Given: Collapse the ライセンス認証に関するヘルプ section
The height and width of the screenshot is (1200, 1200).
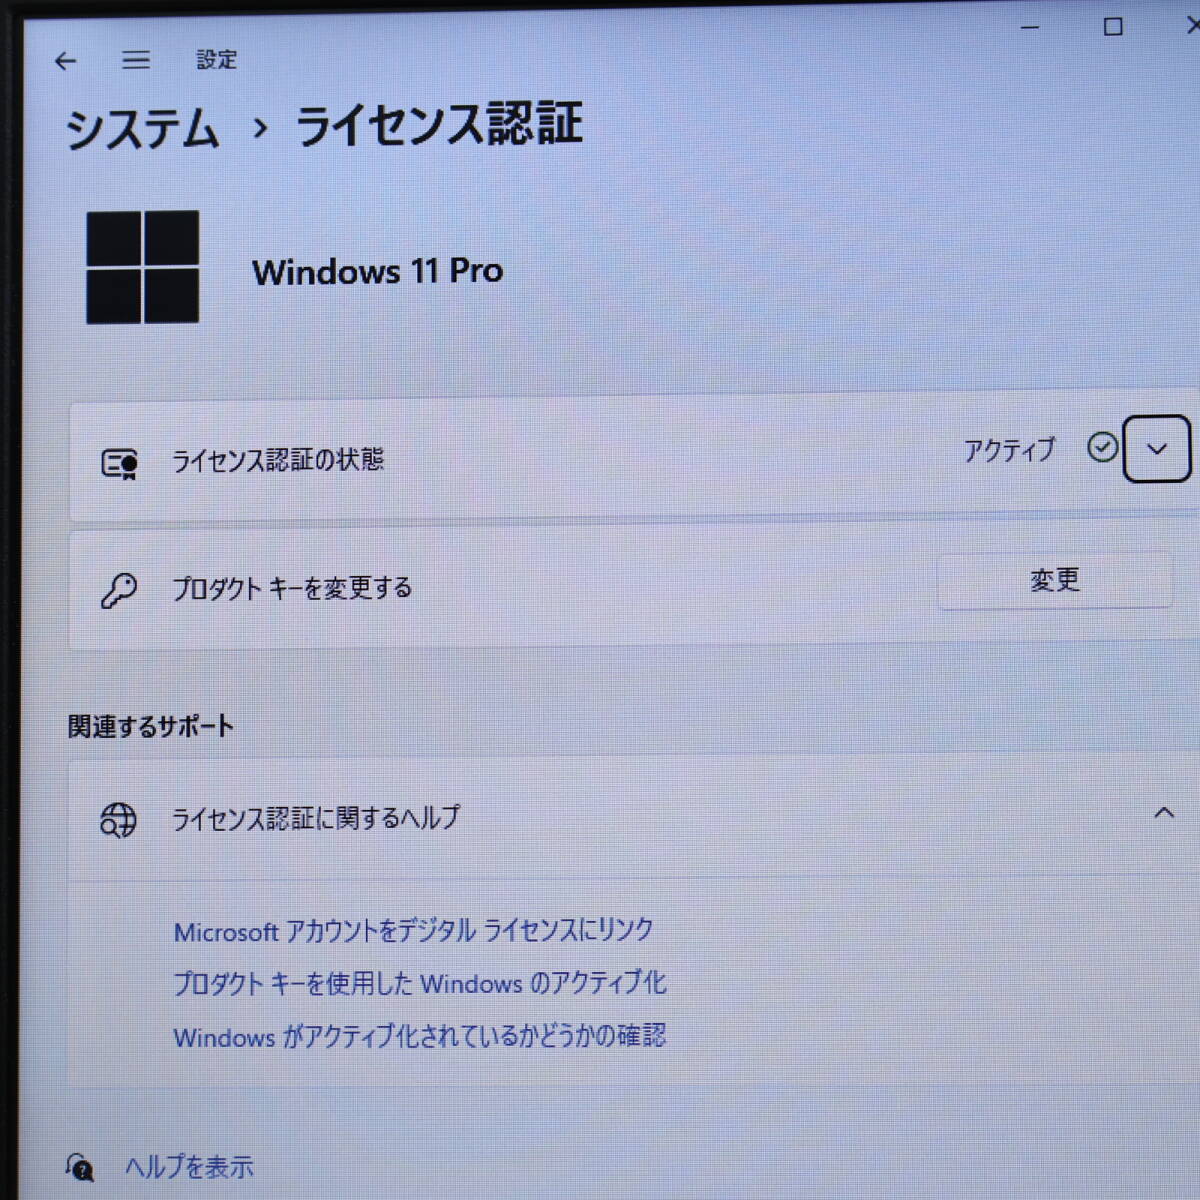Looking at the screenshot, I should (x=1164, y=813).
